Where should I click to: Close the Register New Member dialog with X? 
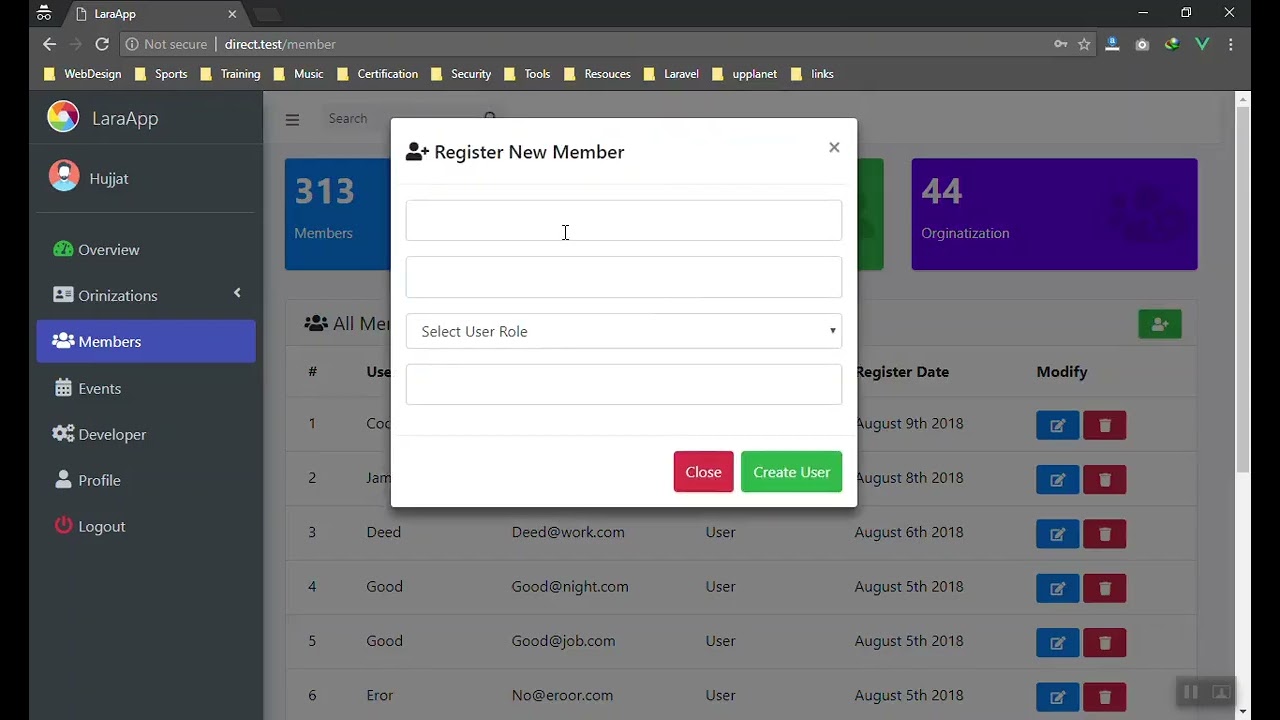pyautogui.click(x=834, y=147)
